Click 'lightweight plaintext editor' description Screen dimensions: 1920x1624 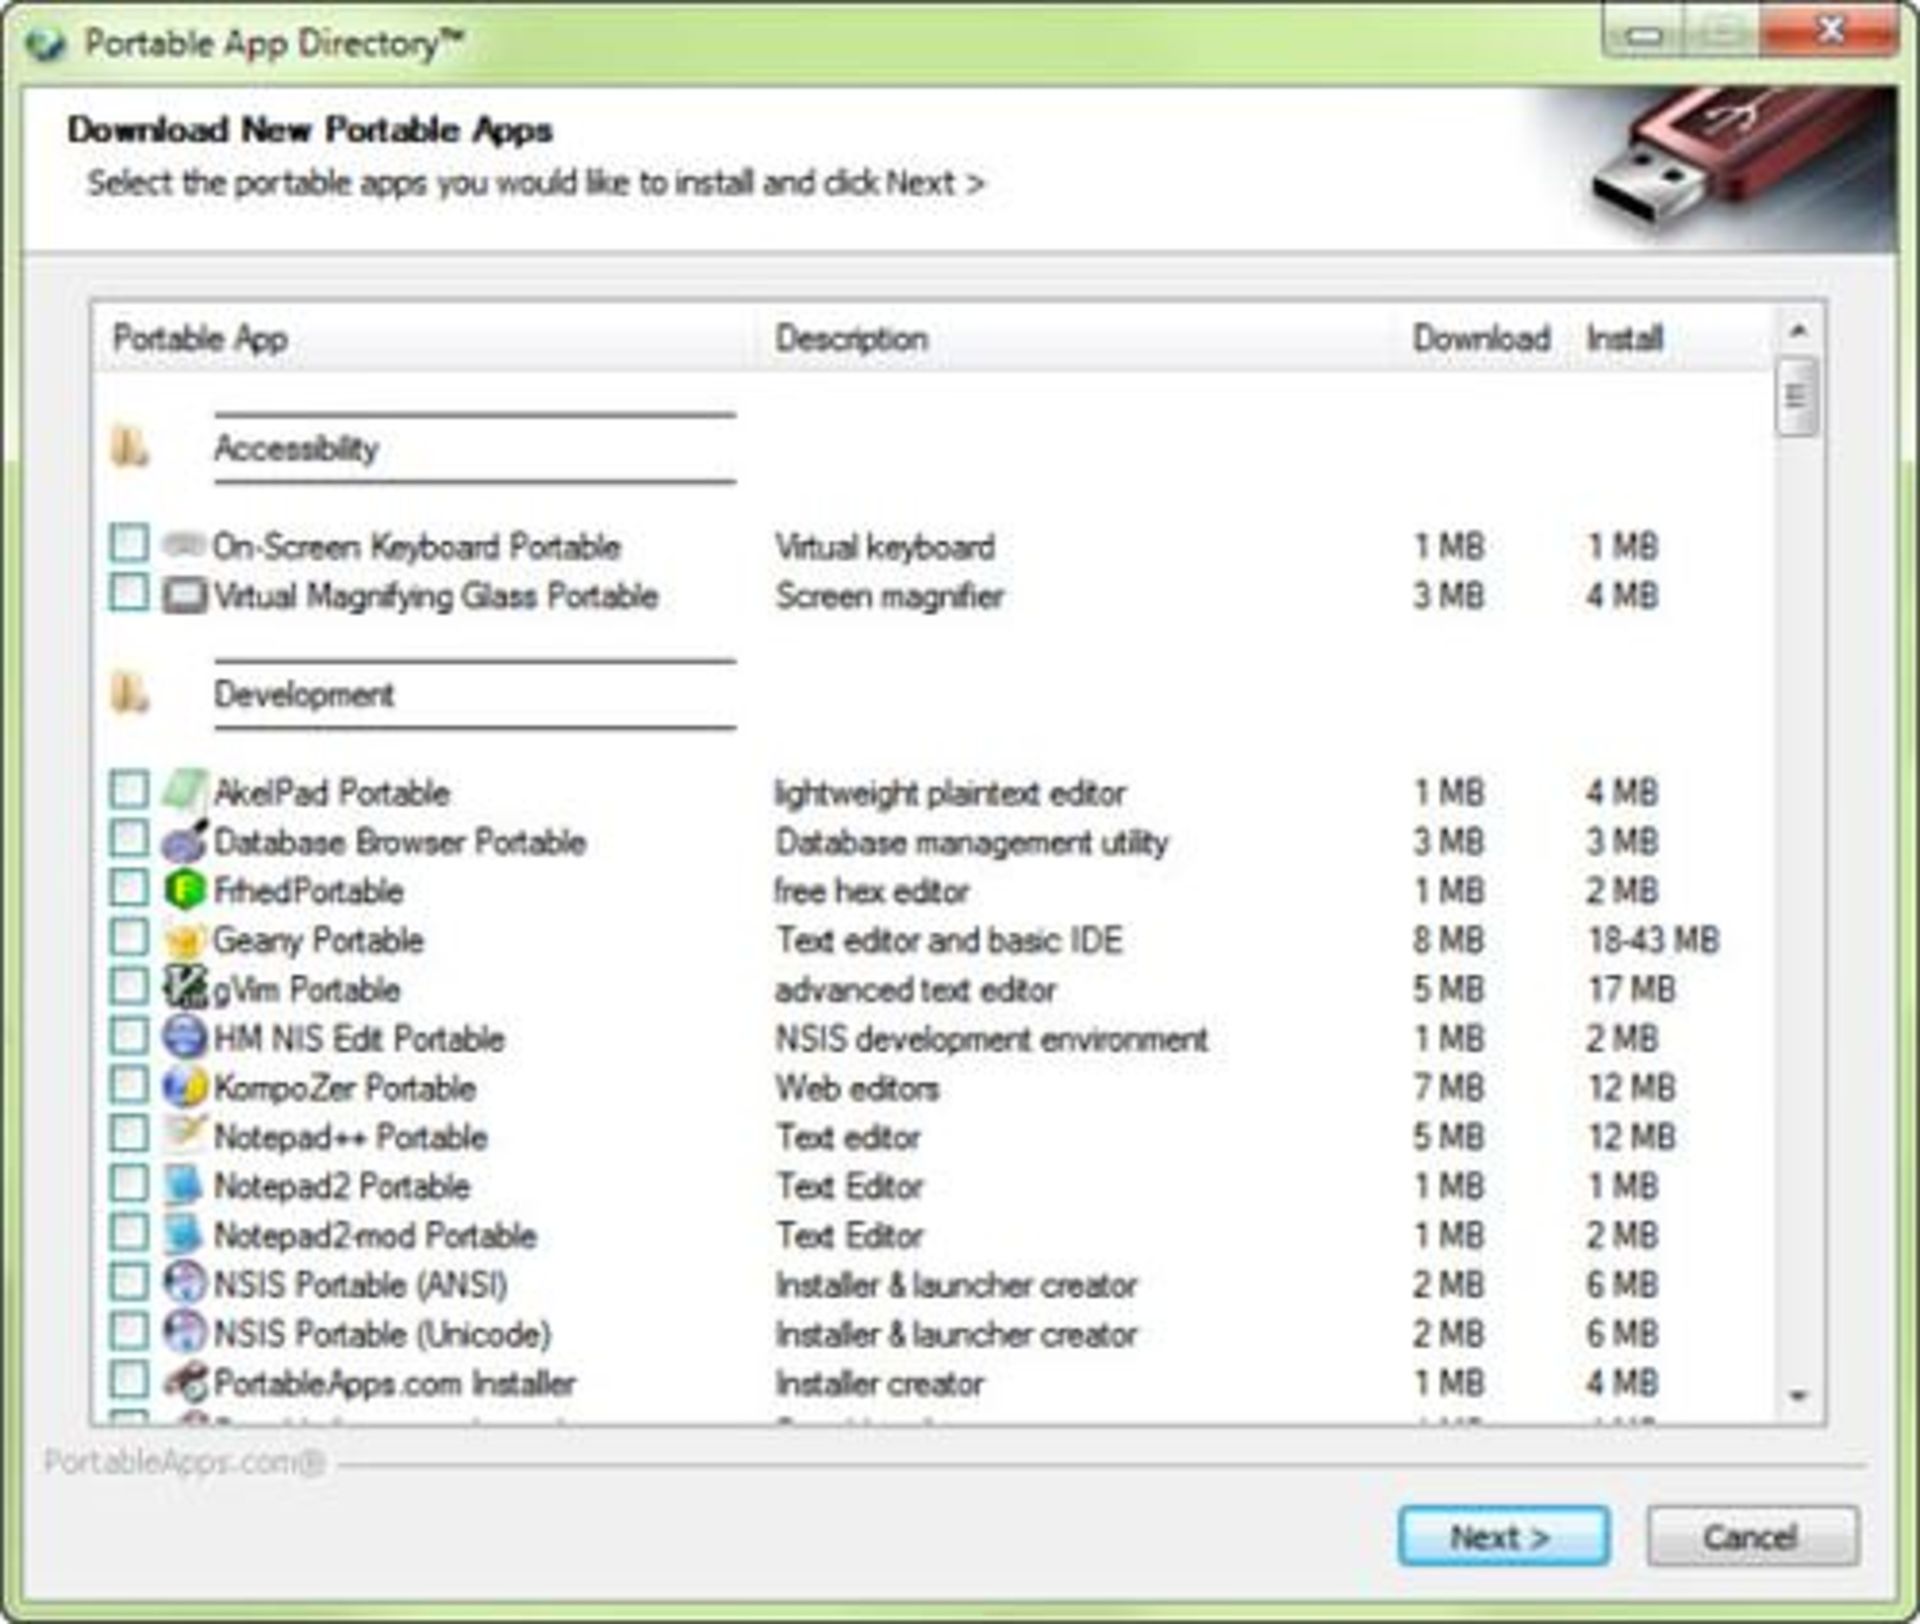pos(951,793)
